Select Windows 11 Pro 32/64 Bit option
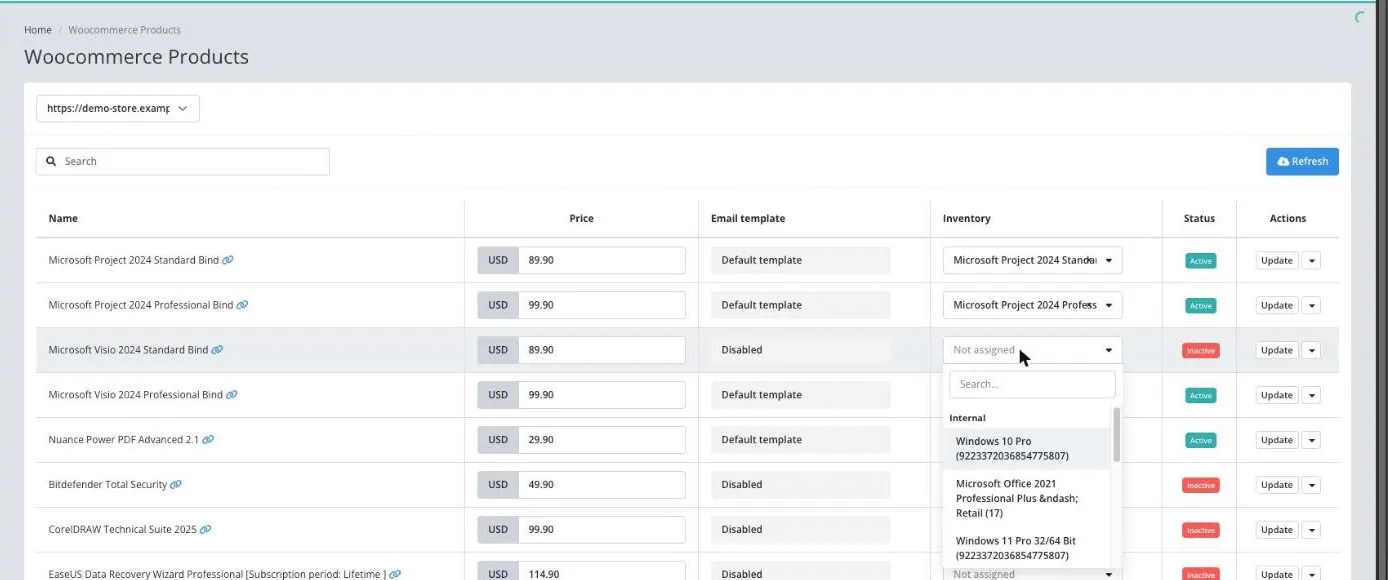Viewport: 1388px width, 580px height. click(x=1027, y=548)
